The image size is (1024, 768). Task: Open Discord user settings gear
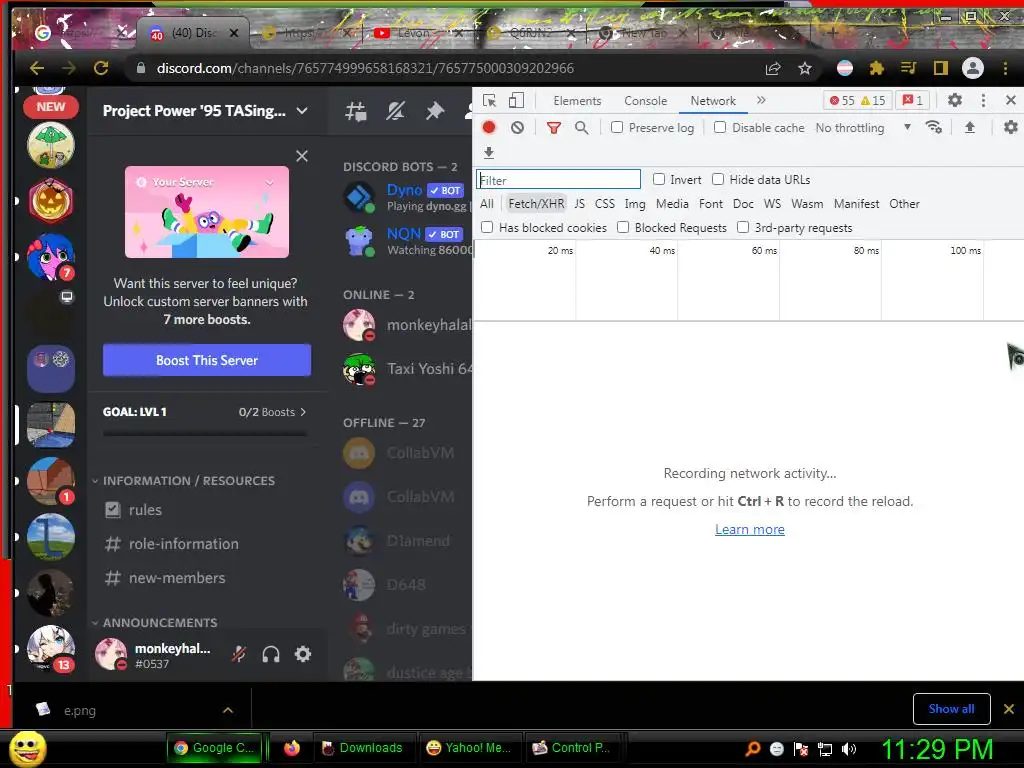click(303, 654)
